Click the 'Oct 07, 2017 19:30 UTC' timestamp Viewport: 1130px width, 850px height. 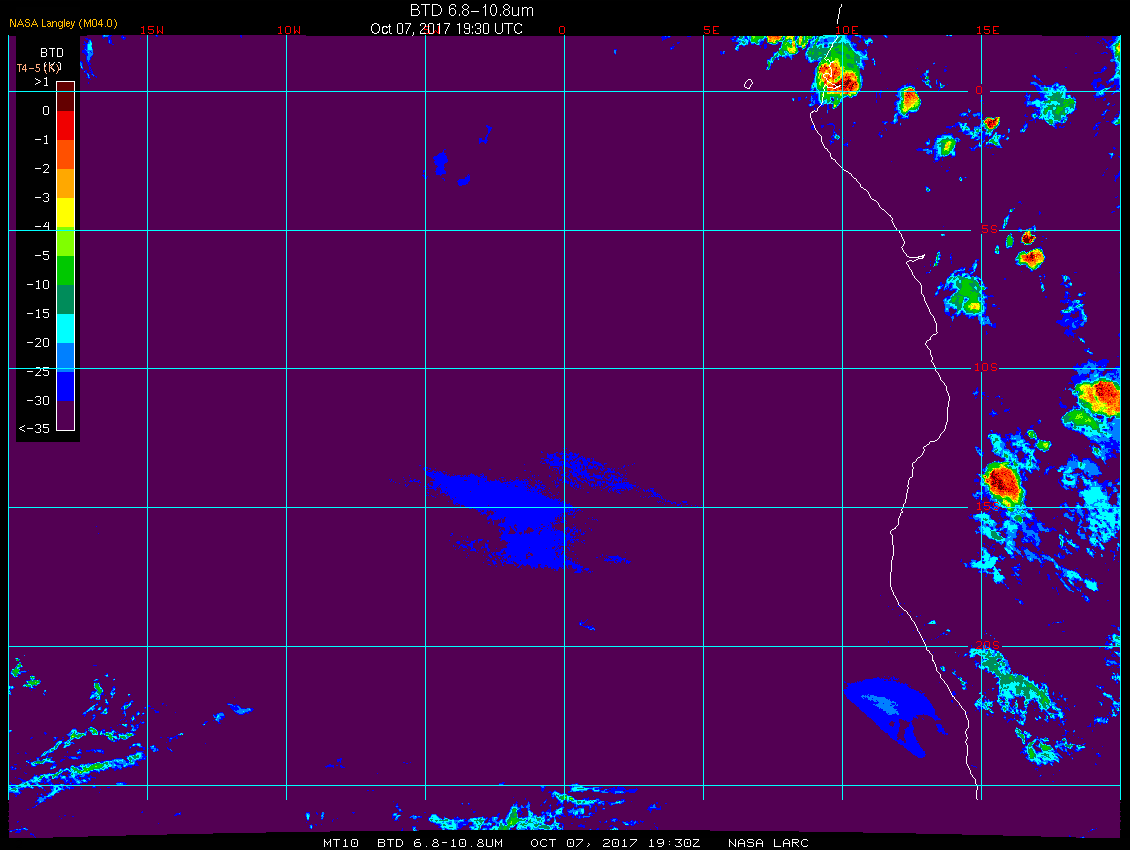pyautogui.click(x=446, y=29)
